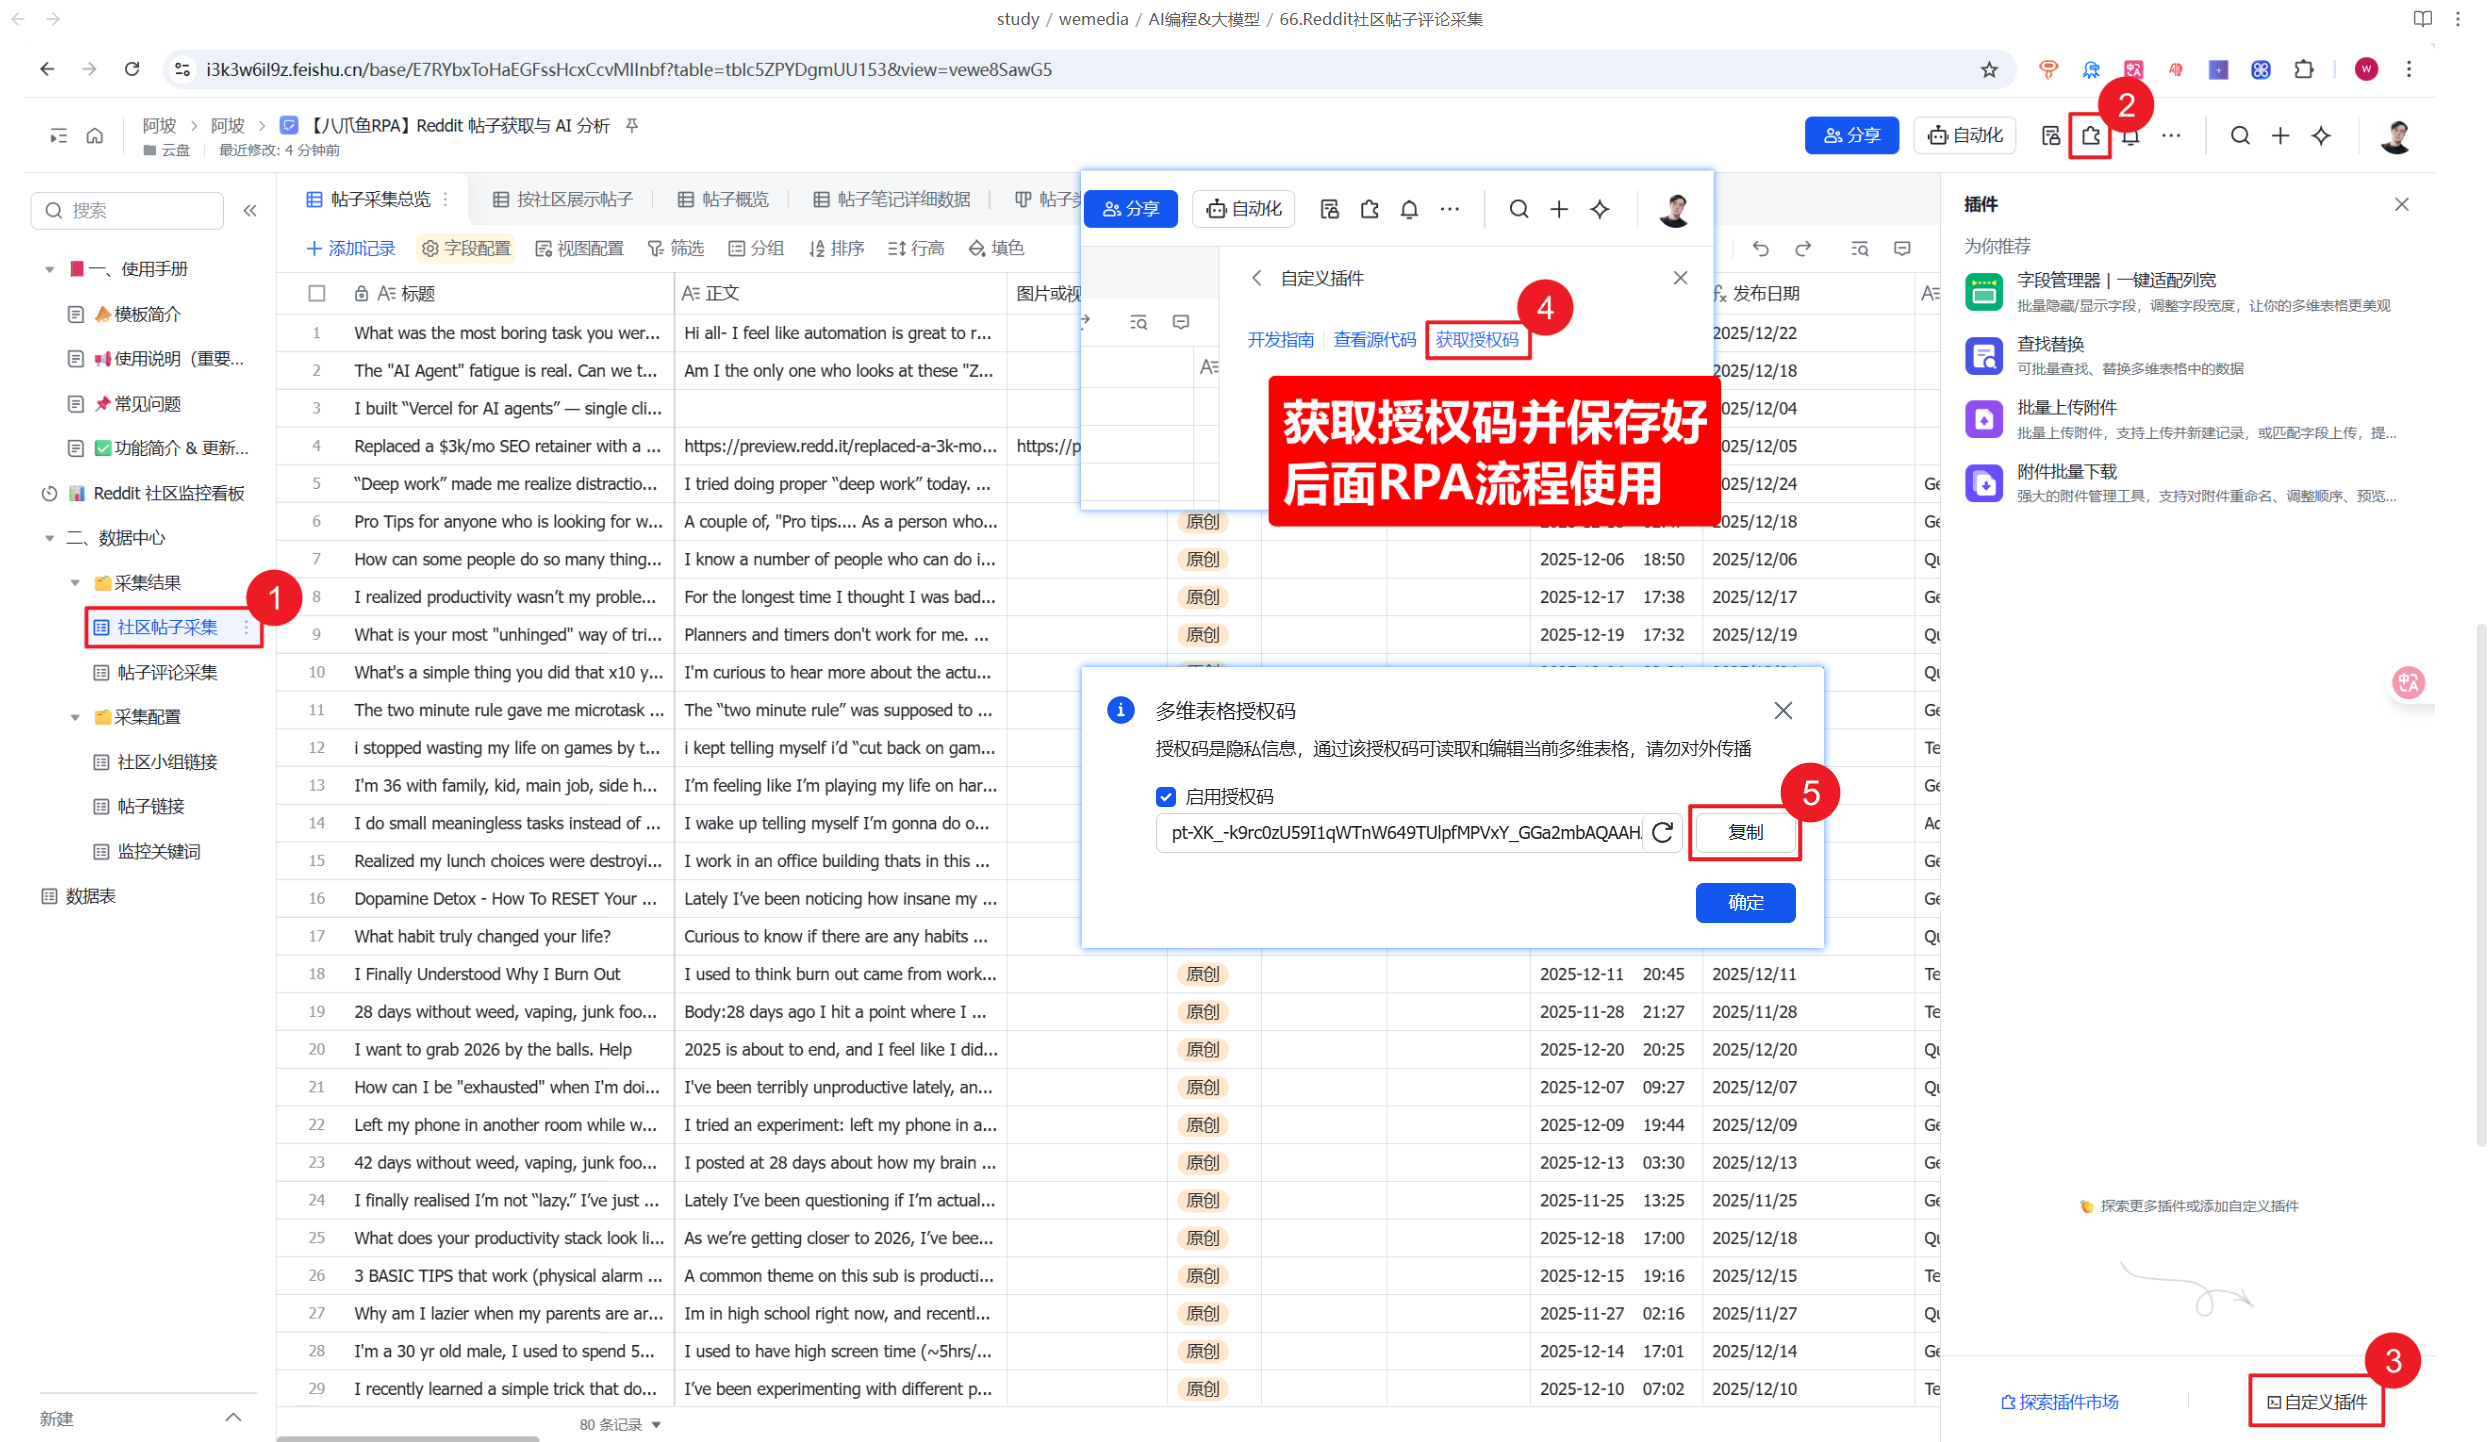
Task: Select the row 1 checkbox
Action: (x=317, y=333)
